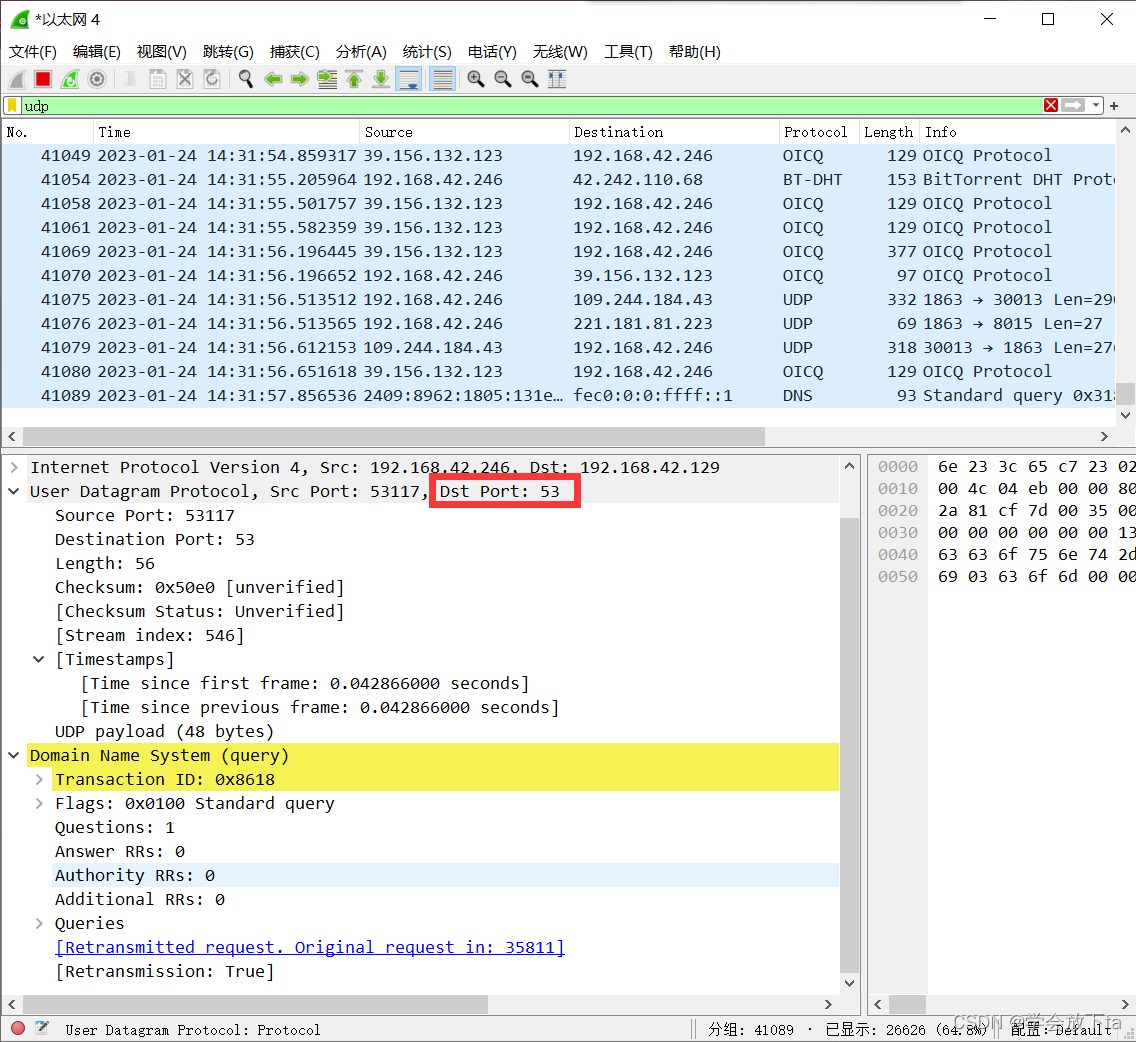
Task: Expand the Queries subtree
Action: pos(39,923)
